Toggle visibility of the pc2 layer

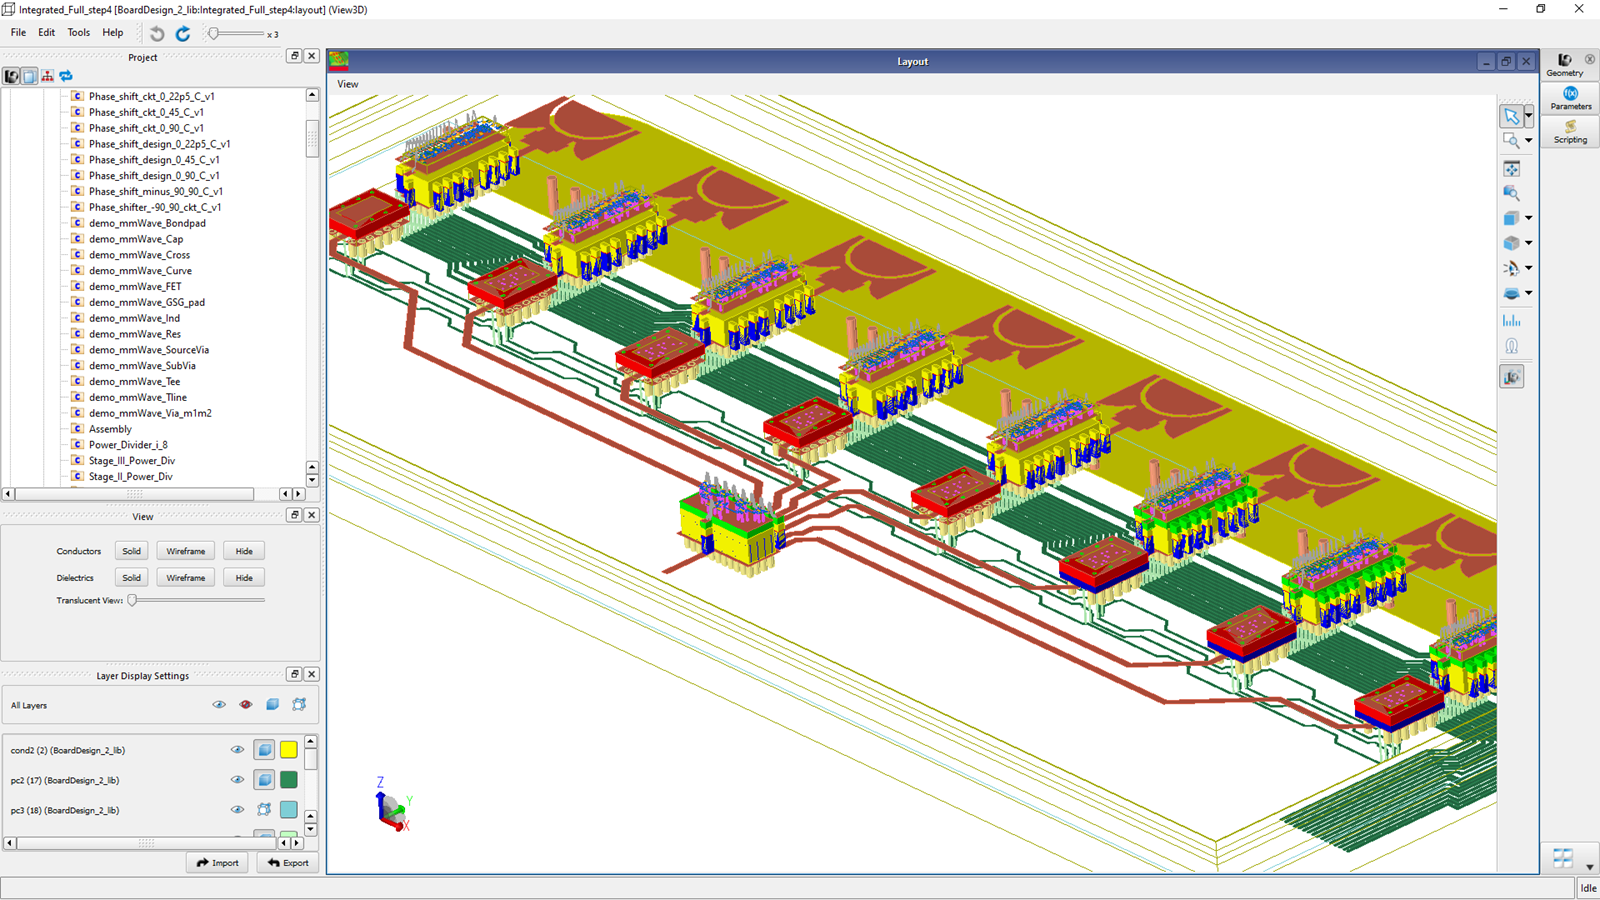coord(237,780)
